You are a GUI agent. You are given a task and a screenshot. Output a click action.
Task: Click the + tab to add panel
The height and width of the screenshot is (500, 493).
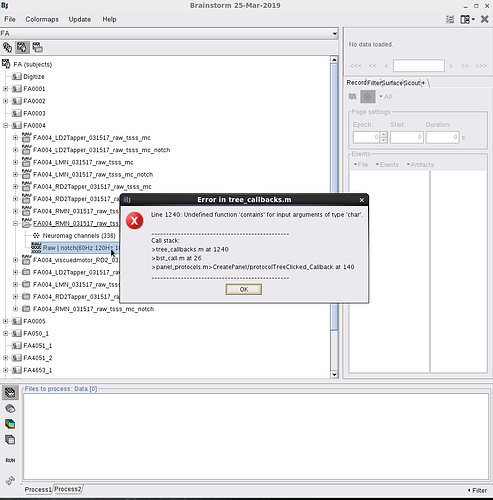pos(424,83)
